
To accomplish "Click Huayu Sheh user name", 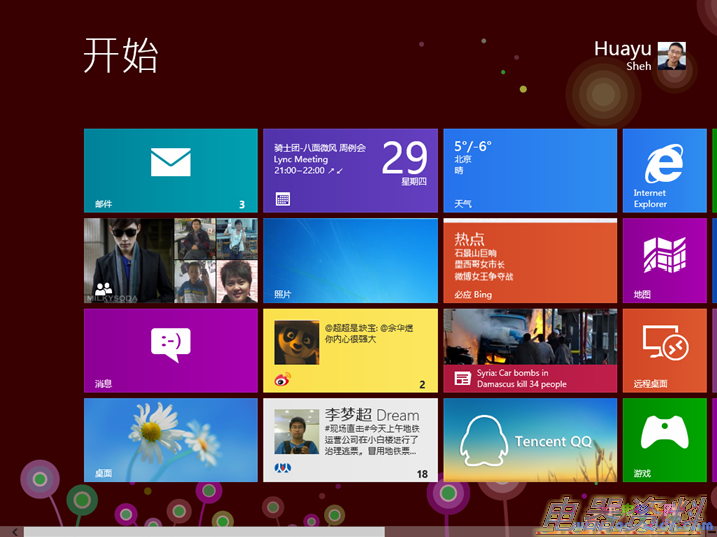I will click(x=622, y=50).
